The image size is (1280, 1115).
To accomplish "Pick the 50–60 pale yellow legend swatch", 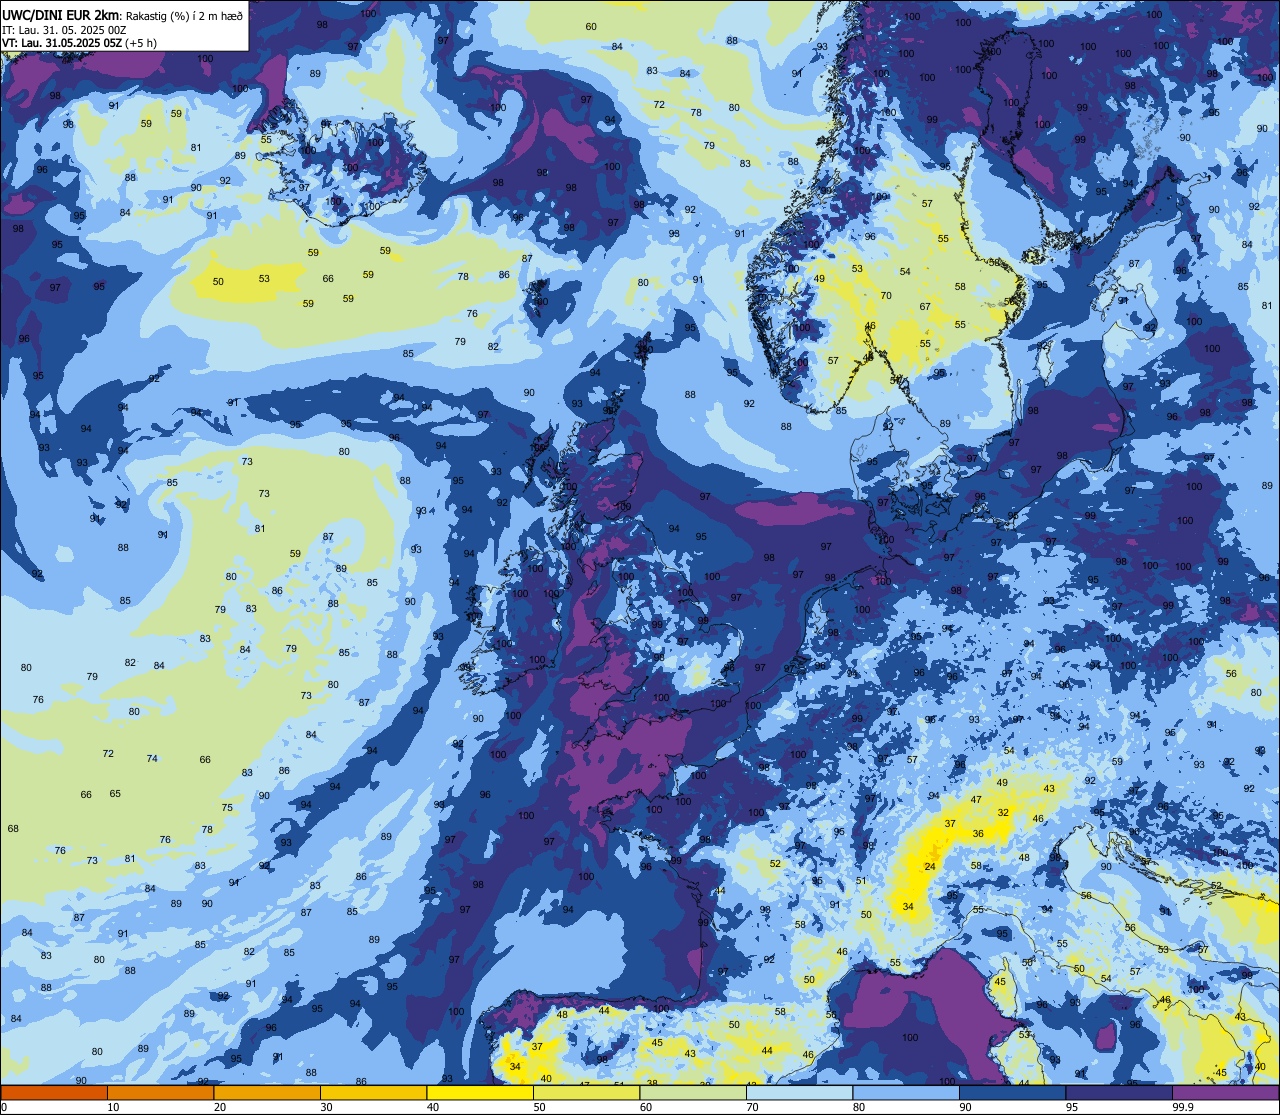I will click(586, 1093).
